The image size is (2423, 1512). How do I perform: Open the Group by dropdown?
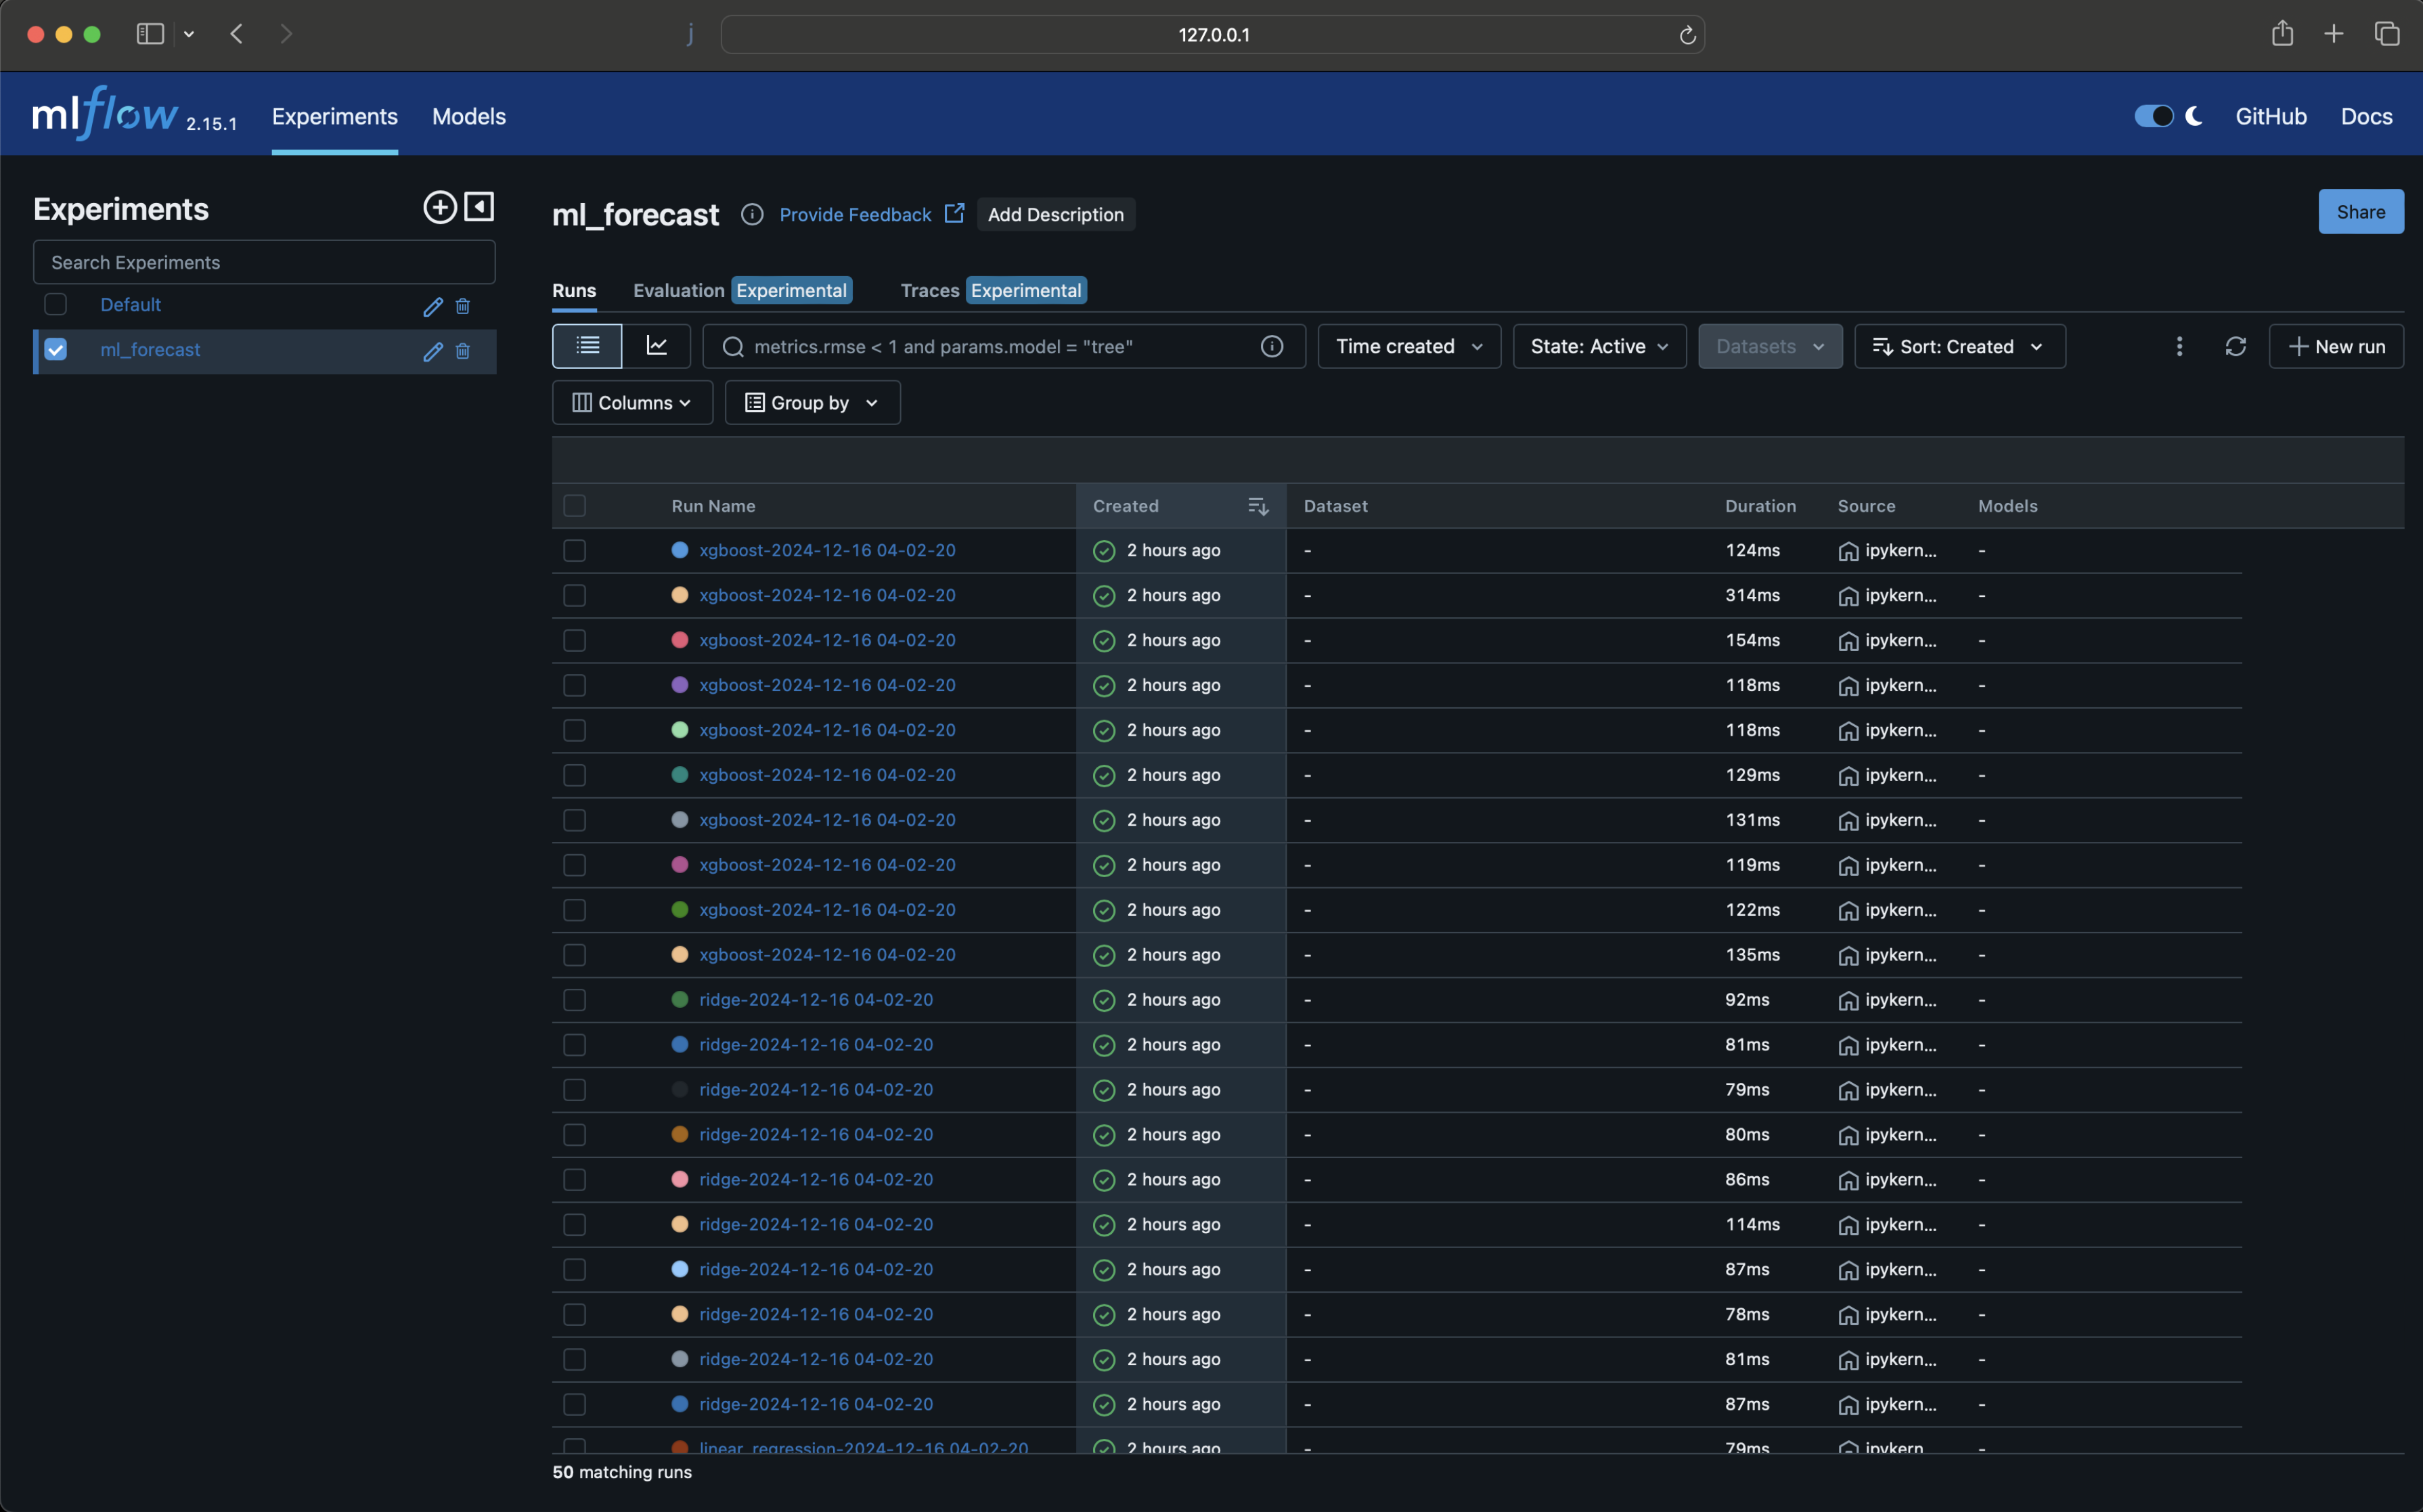(x=811, y=402)
